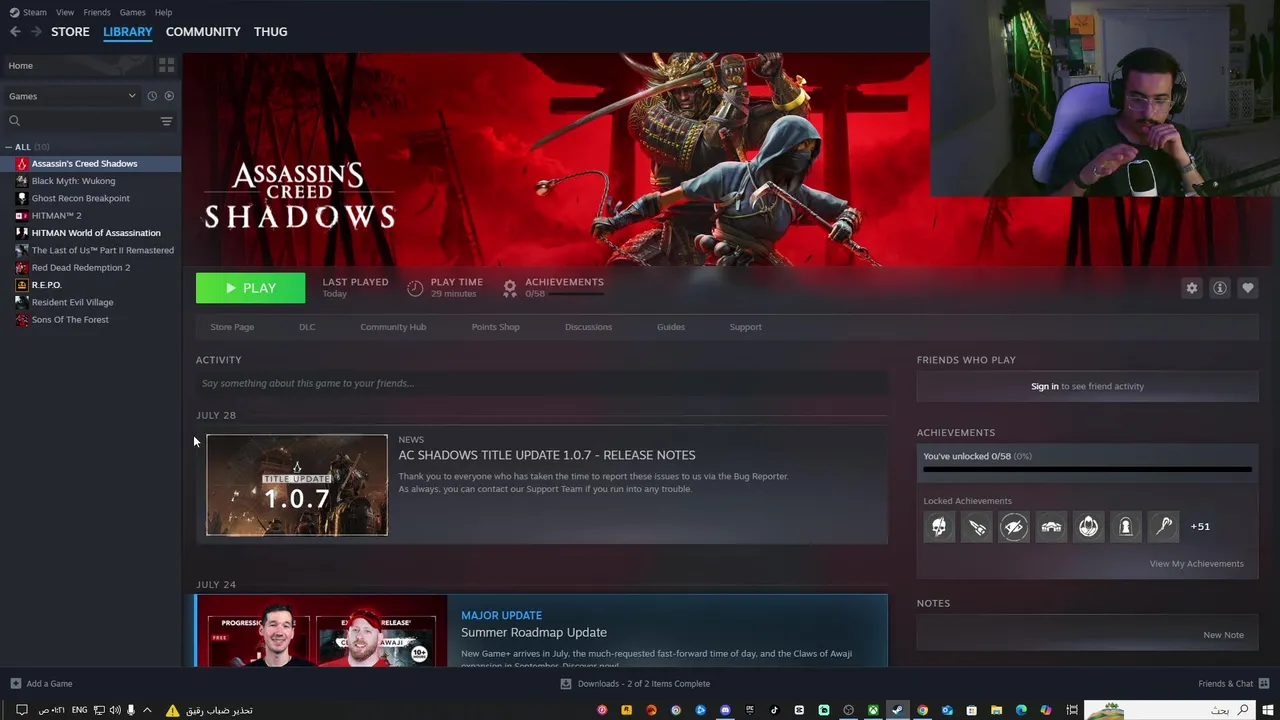Select HITMAN 2 in library list
Screen dimensions: 1280x720
point(56,215)
